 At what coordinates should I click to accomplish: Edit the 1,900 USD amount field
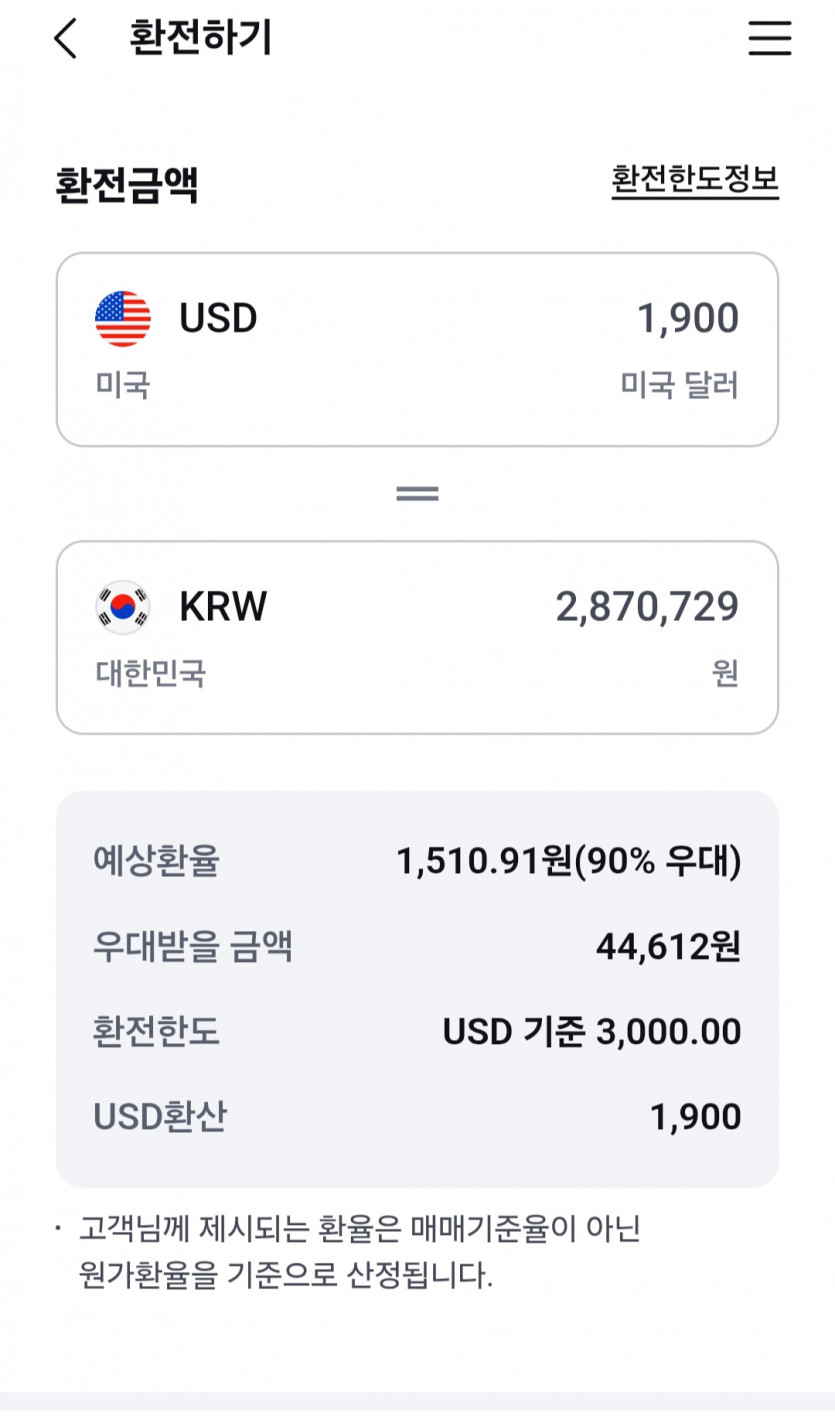[x=688, y=319]
